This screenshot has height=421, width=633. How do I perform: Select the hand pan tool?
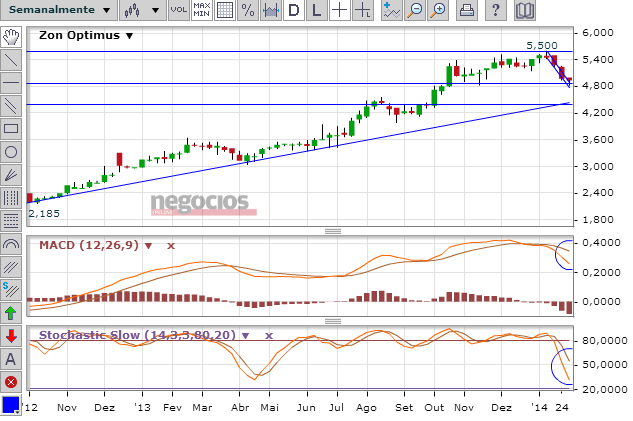[11, 37]
